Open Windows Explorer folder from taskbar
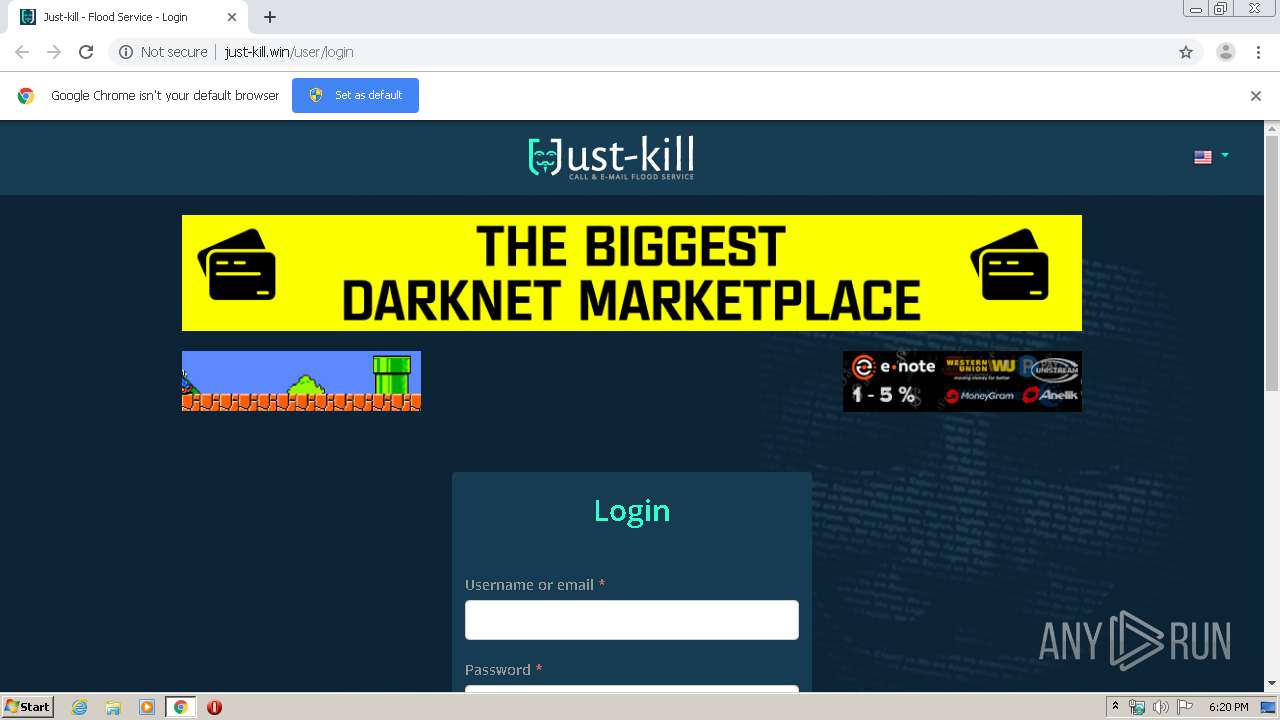The image size is (1280, 720). (x=113, y=707)
